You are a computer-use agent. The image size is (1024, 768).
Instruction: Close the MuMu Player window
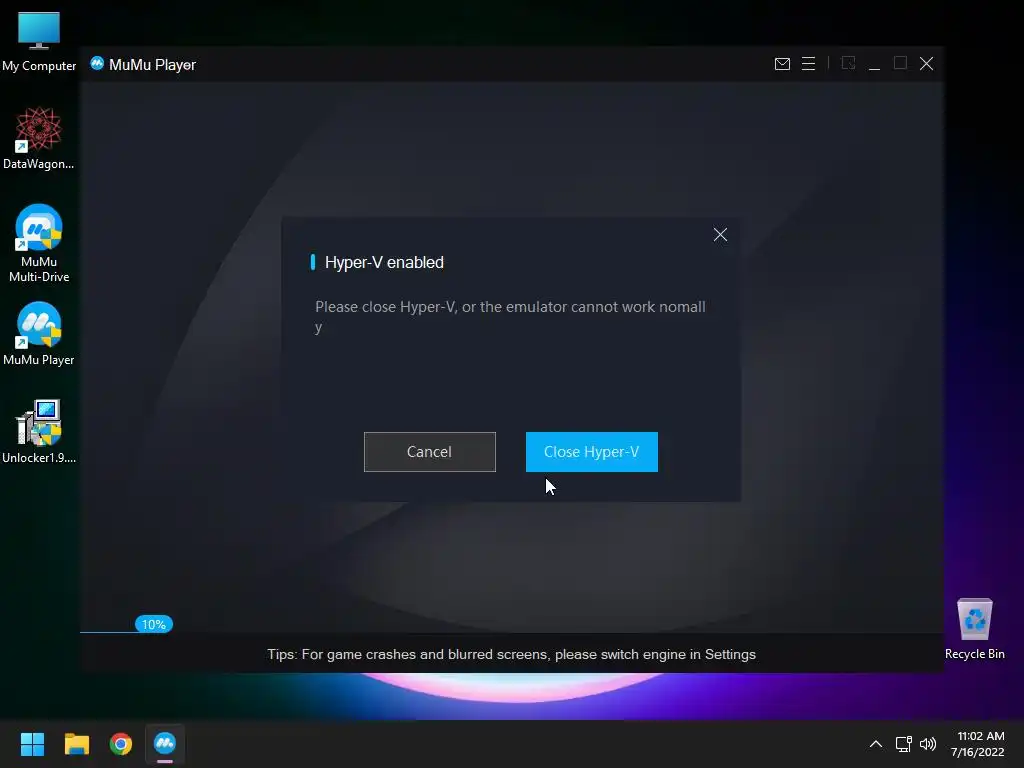tap(927, 63)
